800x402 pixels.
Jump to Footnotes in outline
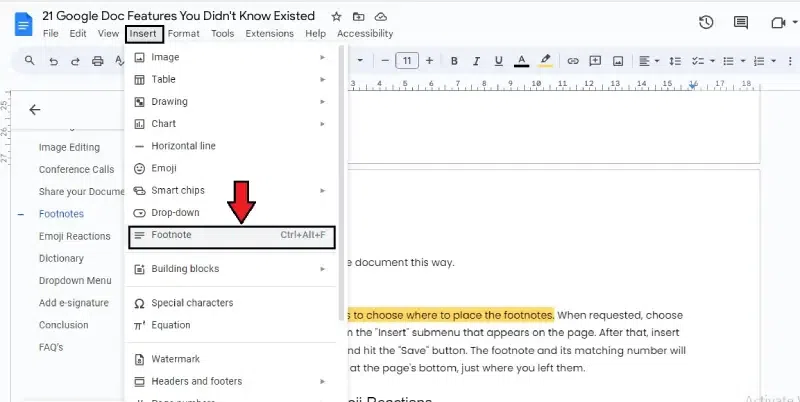61,214
